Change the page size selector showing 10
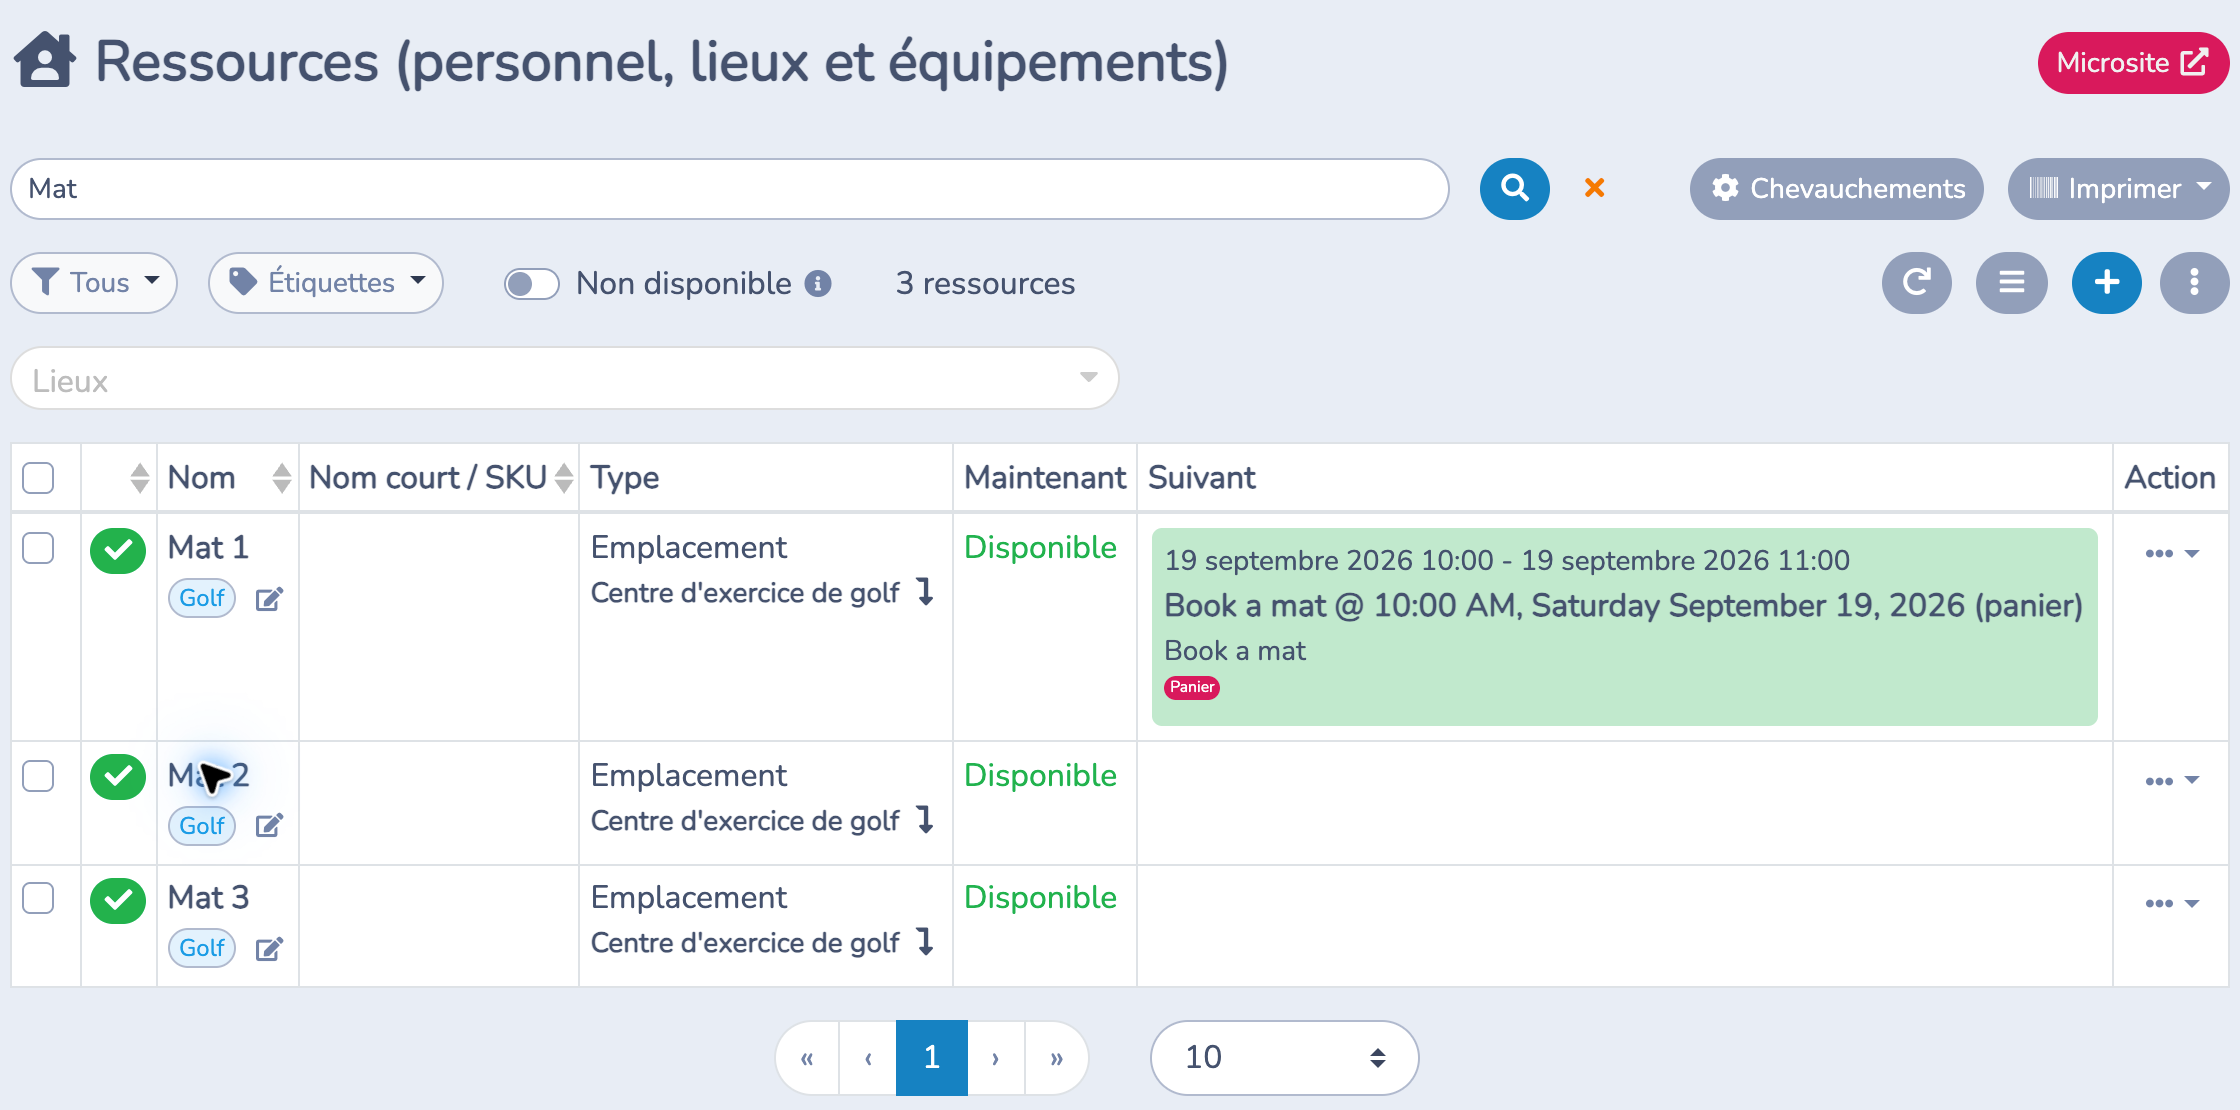Viewport: 2240px width, 1110px height. (x=1284, y=1058)
